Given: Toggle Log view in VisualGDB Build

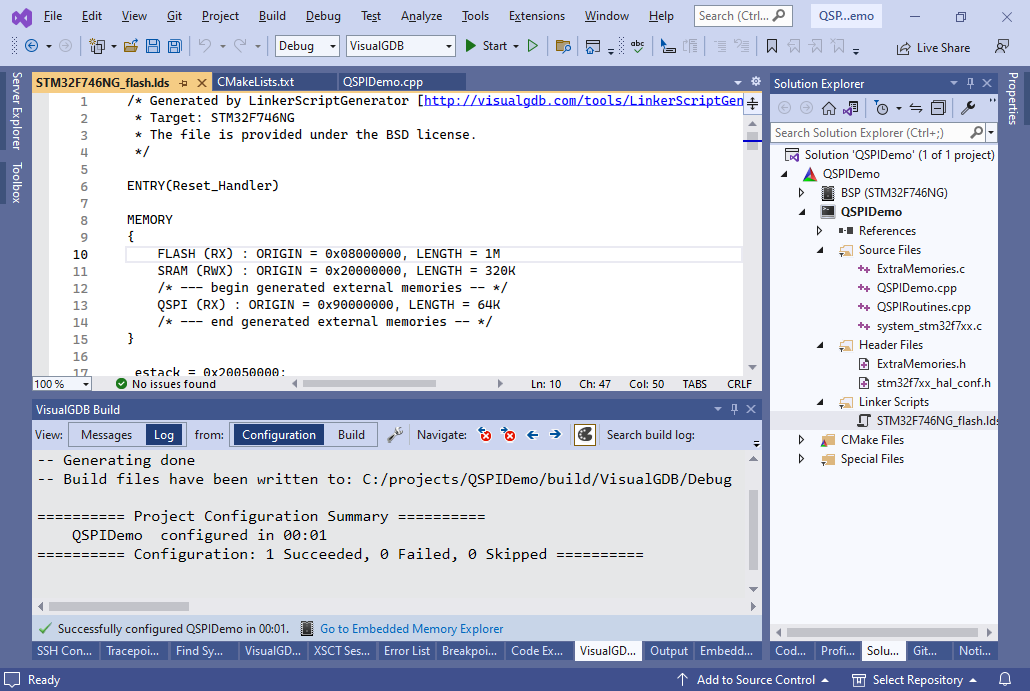Looking at the screenshot, I should 164,435.
